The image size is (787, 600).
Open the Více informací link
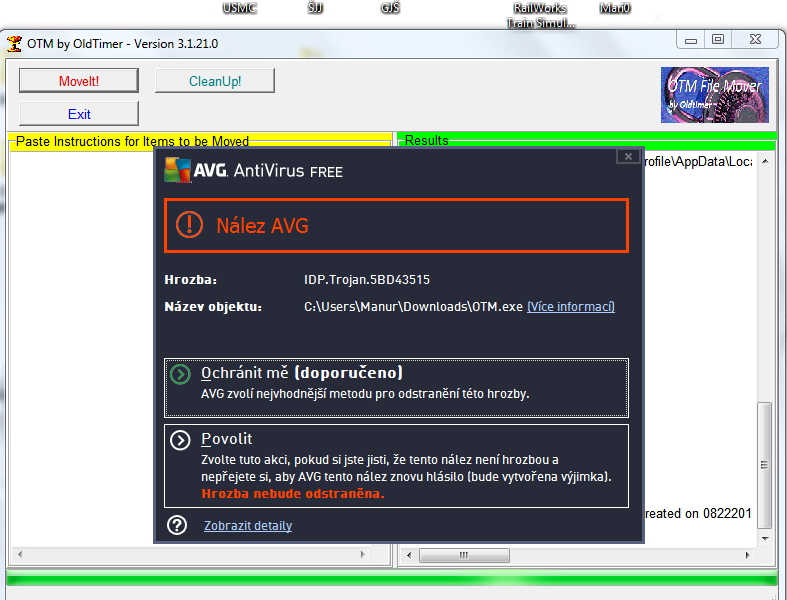coord(570,306)
